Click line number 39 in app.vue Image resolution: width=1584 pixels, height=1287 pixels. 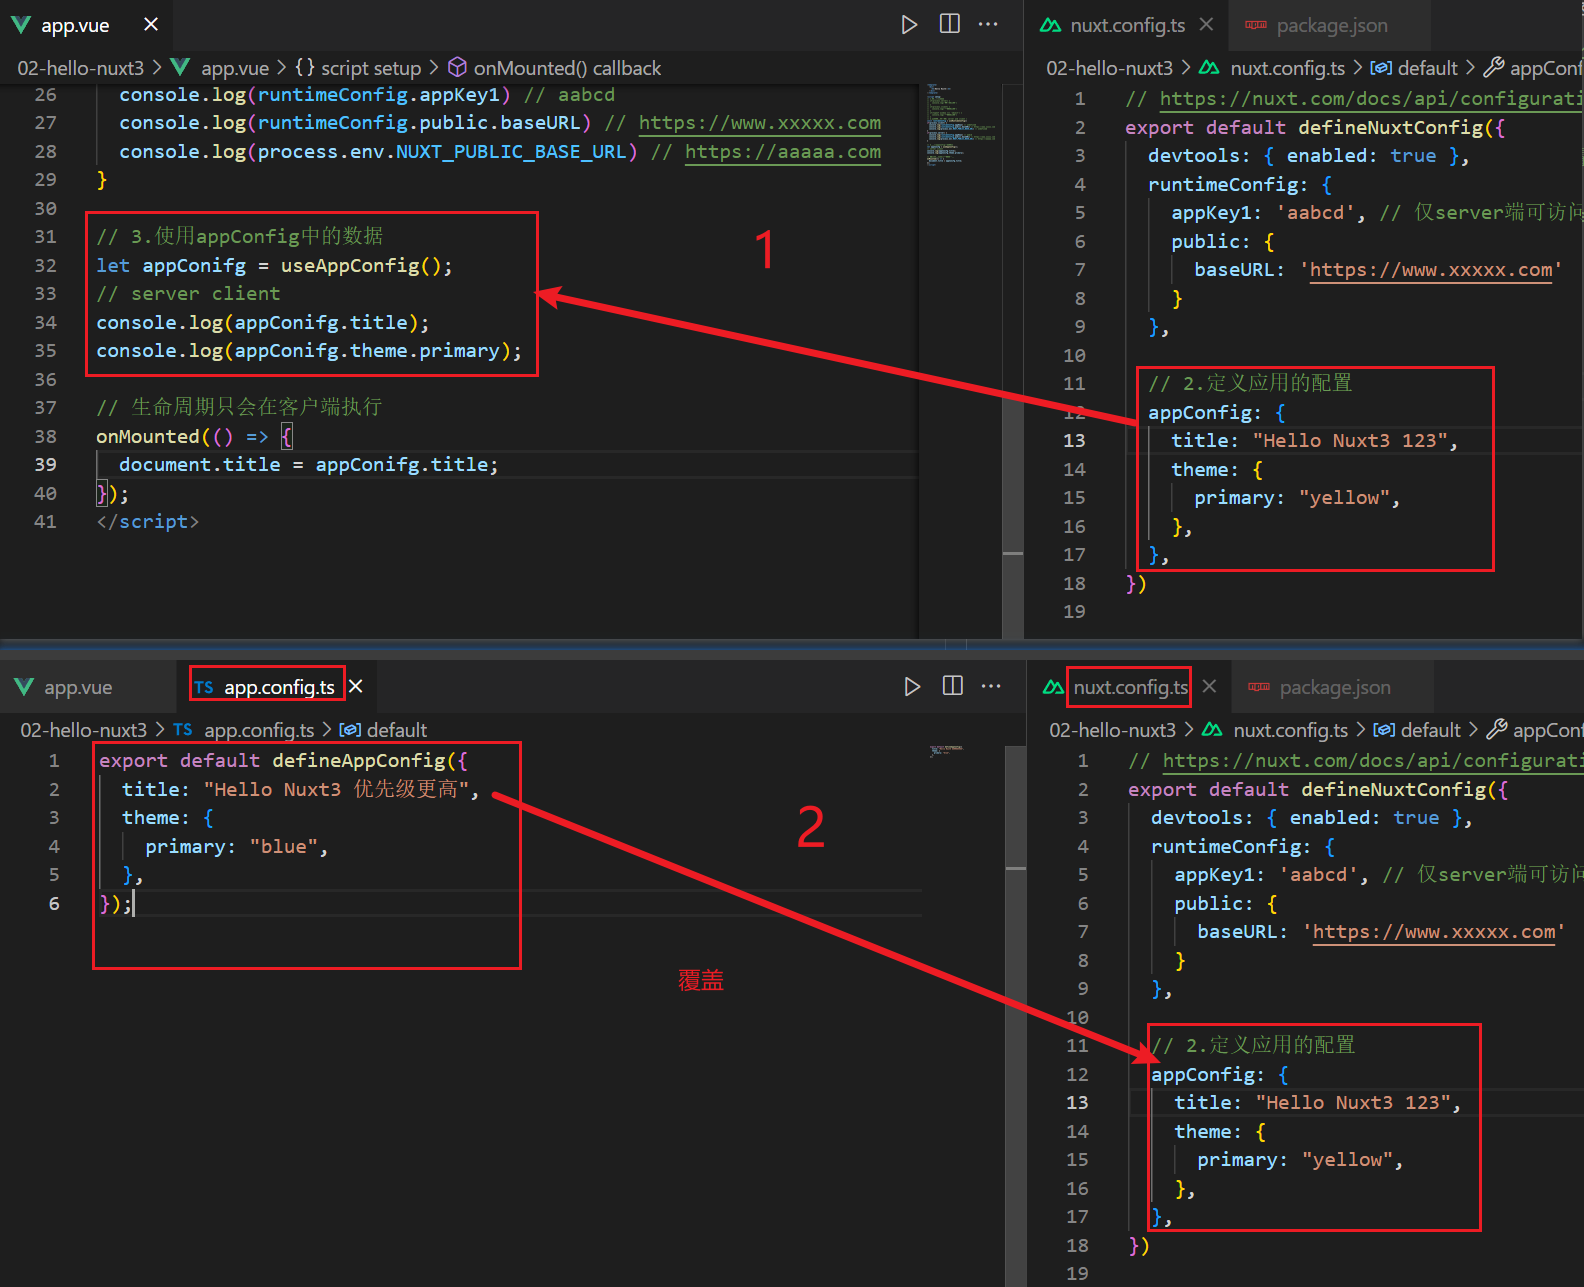(45, 465)
